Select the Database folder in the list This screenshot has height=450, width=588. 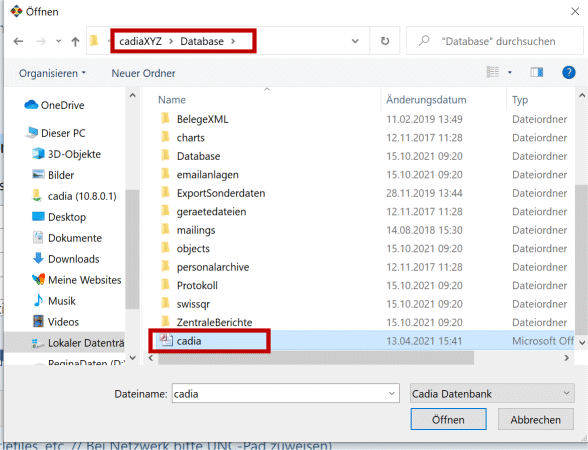point(198,156)
